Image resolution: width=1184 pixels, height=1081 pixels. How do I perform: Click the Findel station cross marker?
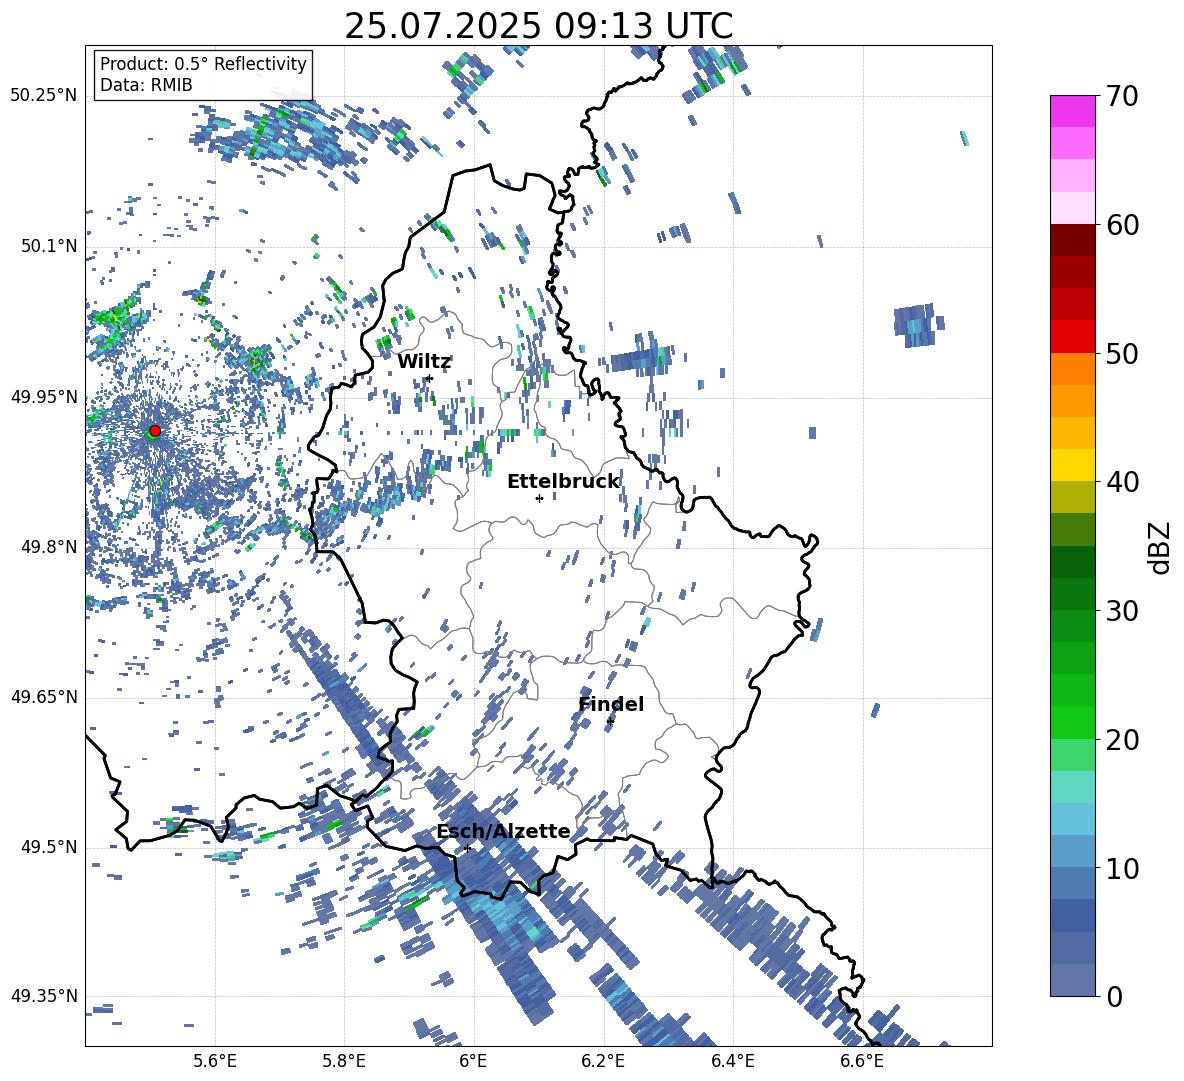(x=610, y=721)
